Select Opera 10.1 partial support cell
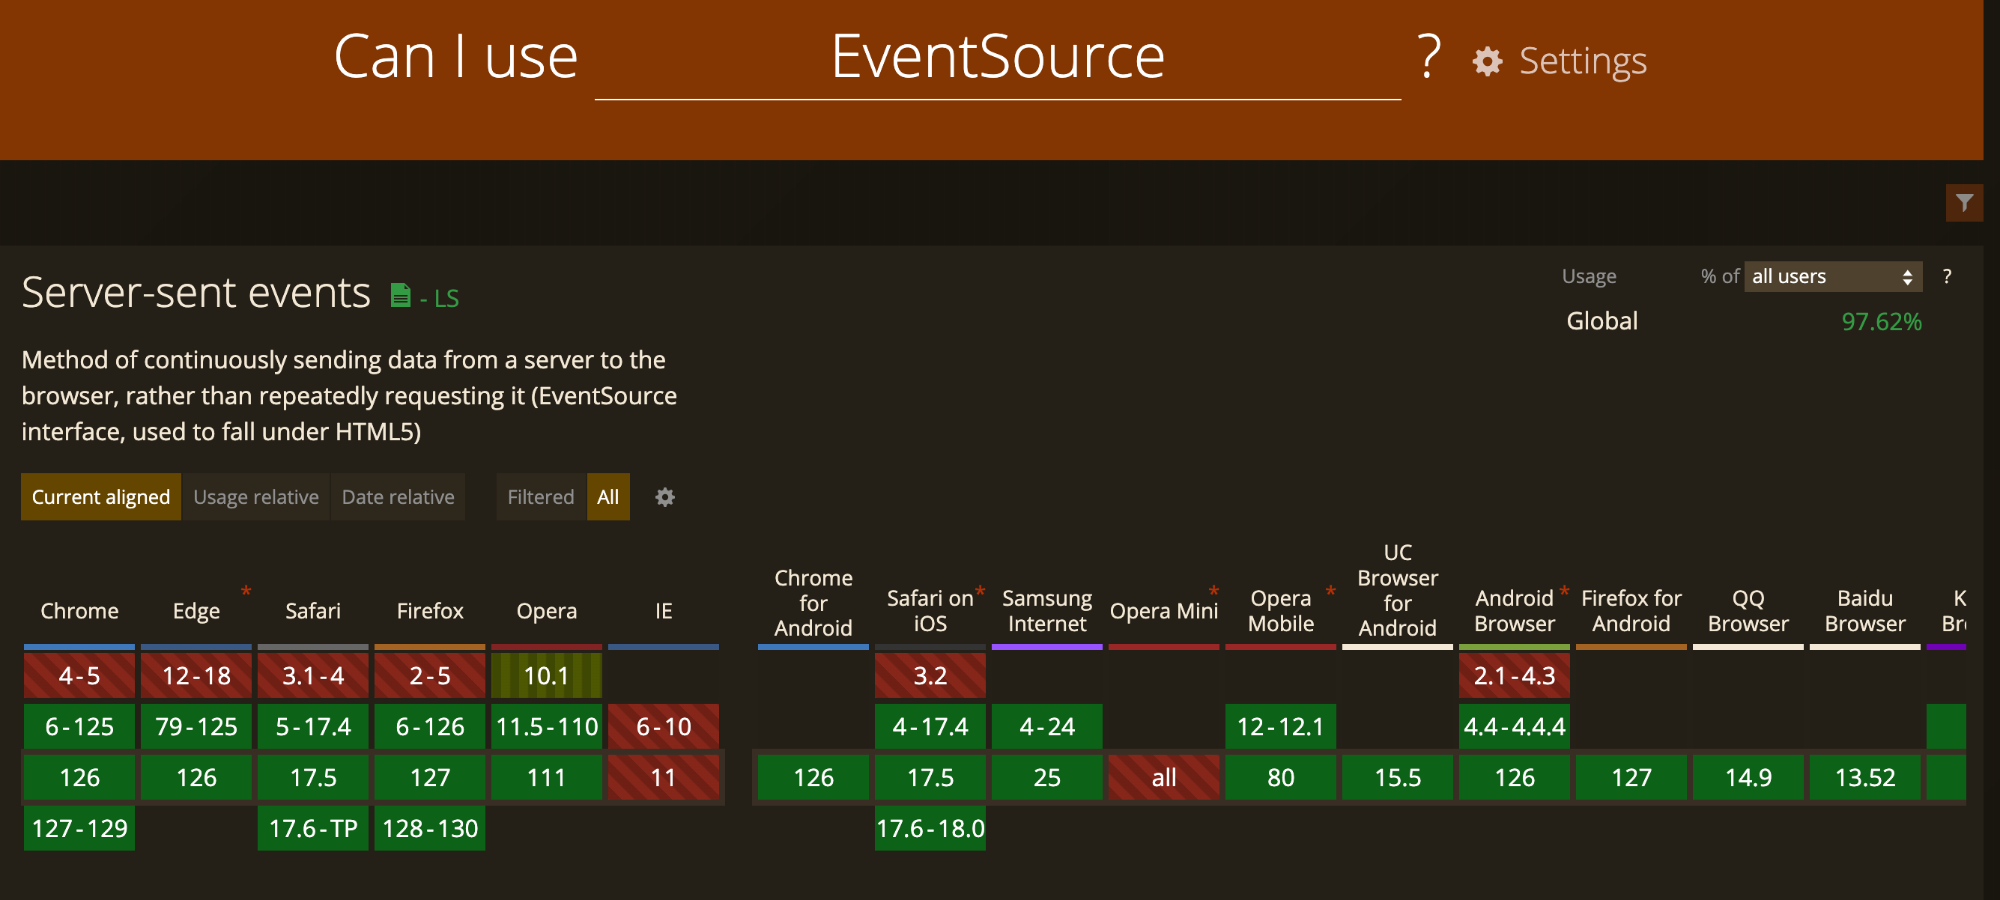Viewport: 2000px width, 900px height. pos(547,676)
